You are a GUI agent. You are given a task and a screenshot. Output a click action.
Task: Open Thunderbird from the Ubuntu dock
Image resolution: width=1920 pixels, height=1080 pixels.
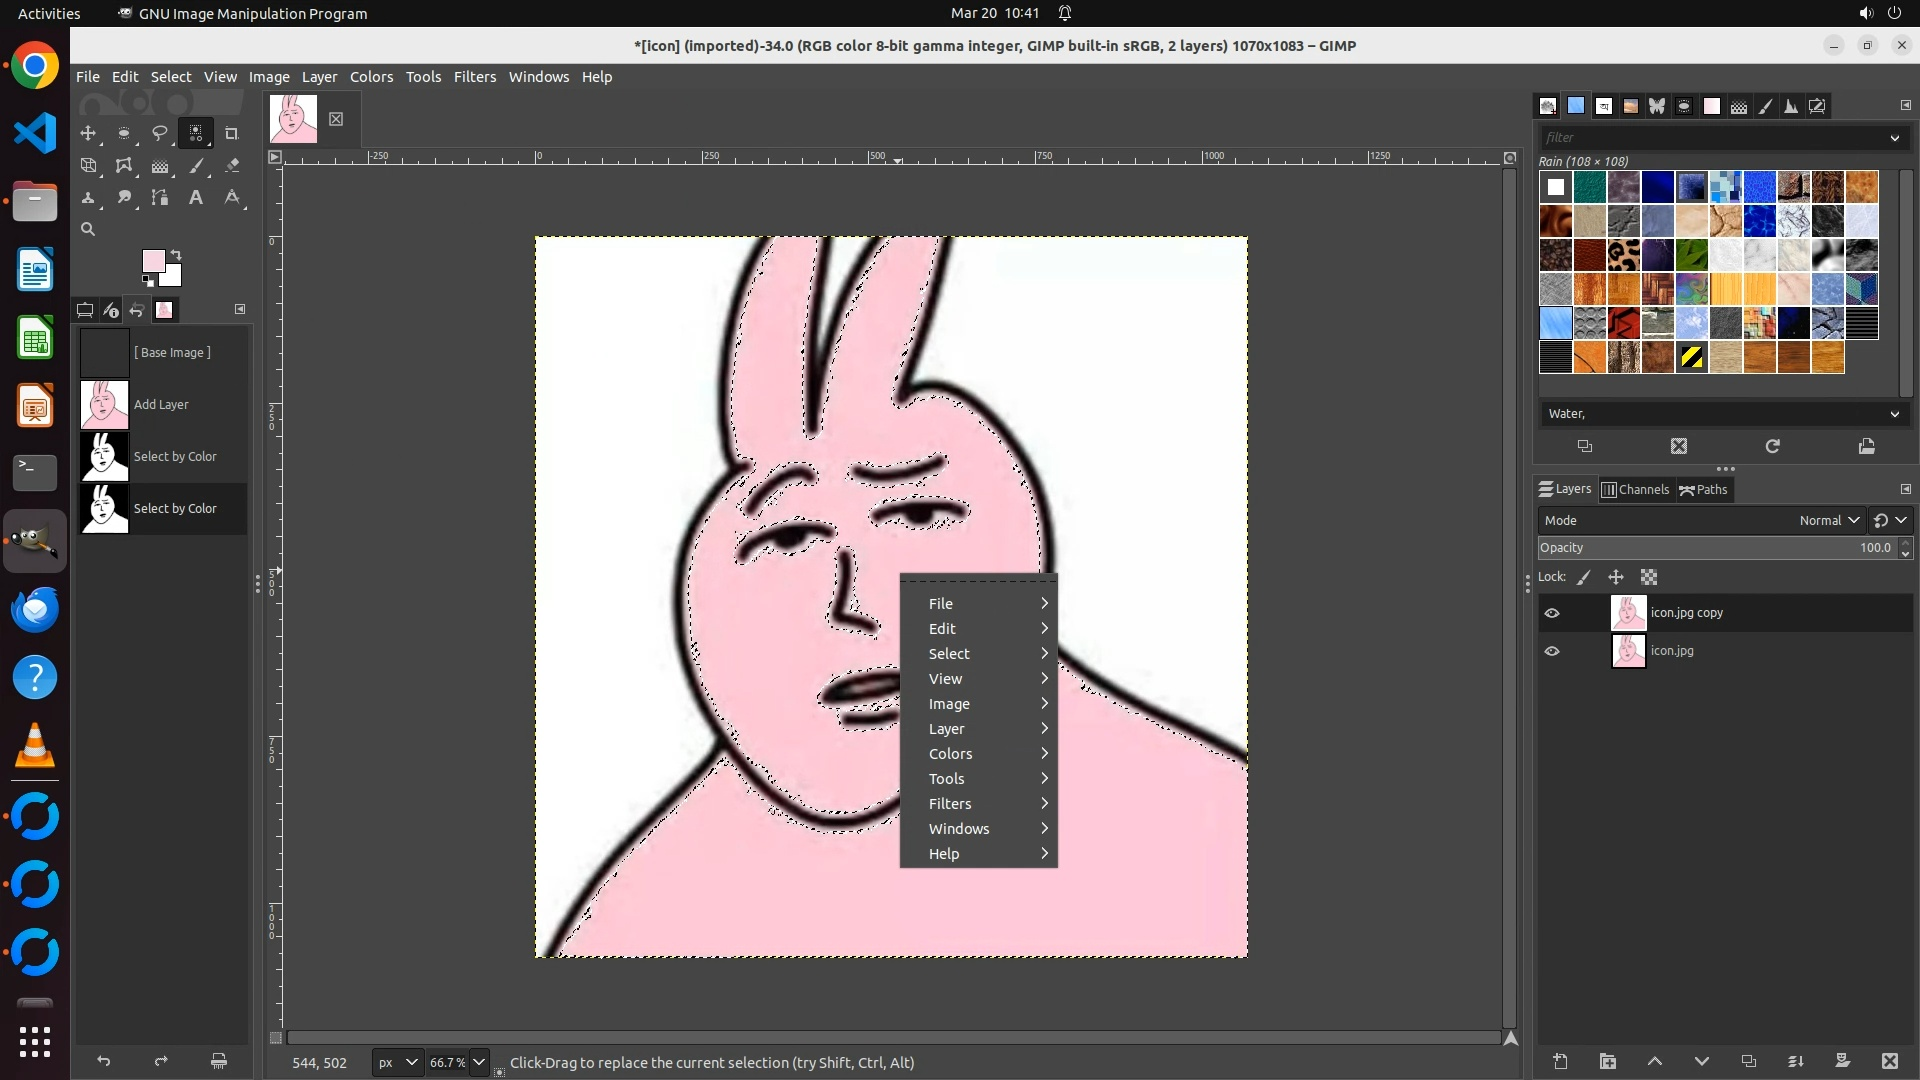[x=35, y=609]
